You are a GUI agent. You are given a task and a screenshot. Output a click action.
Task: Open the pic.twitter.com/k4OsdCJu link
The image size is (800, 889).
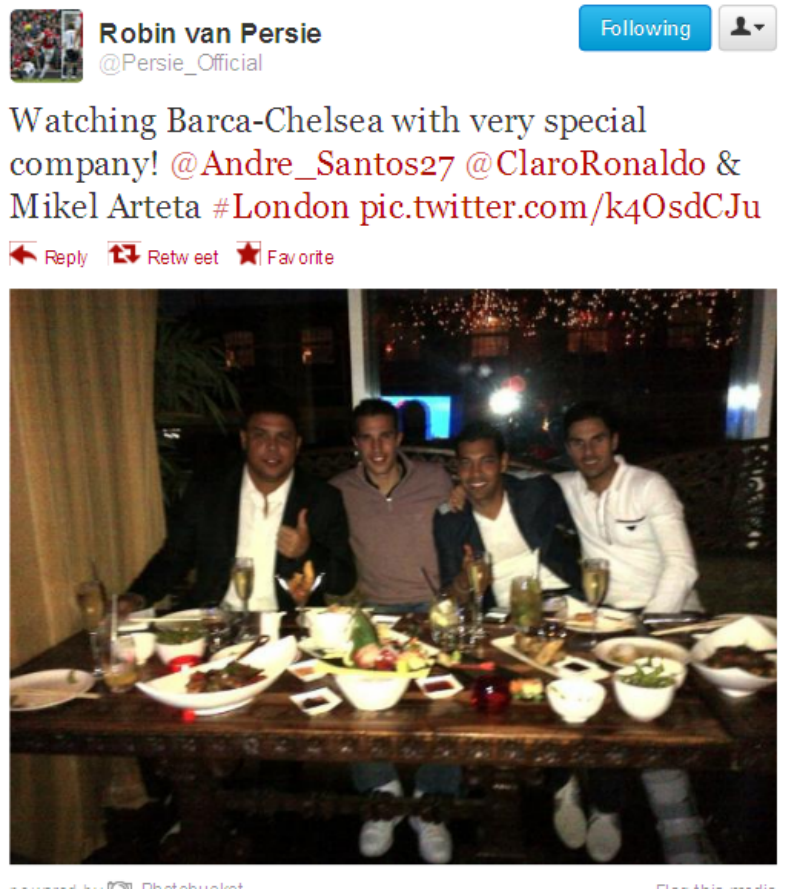560,208
